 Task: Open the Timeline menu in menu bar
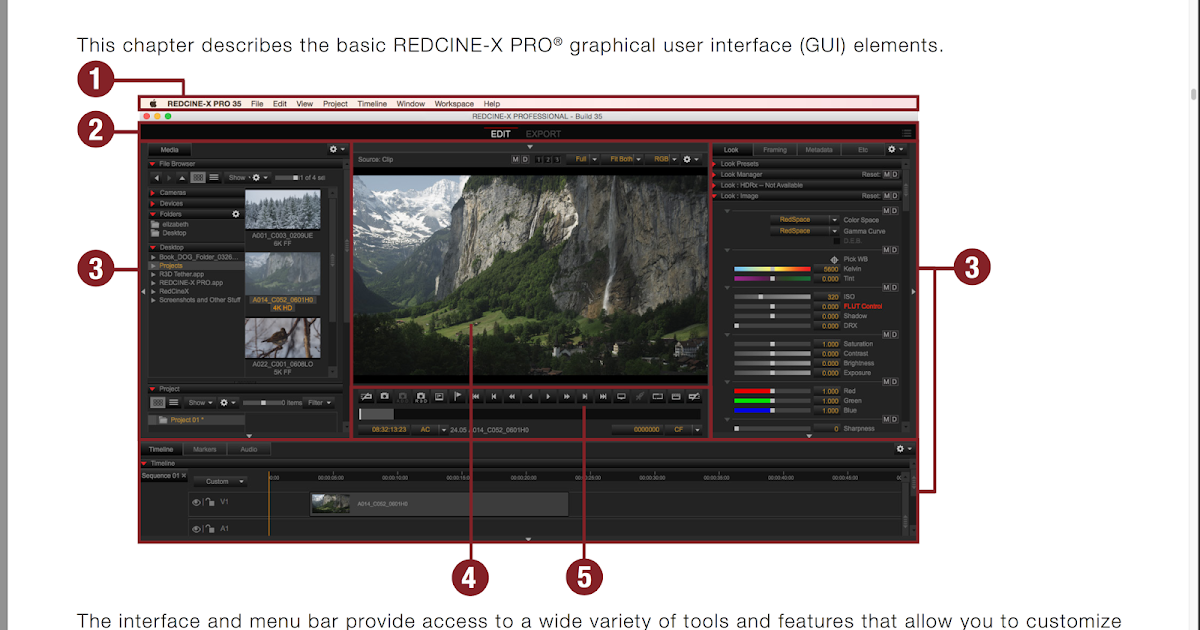pyautogui.click(x=372, y=104)
